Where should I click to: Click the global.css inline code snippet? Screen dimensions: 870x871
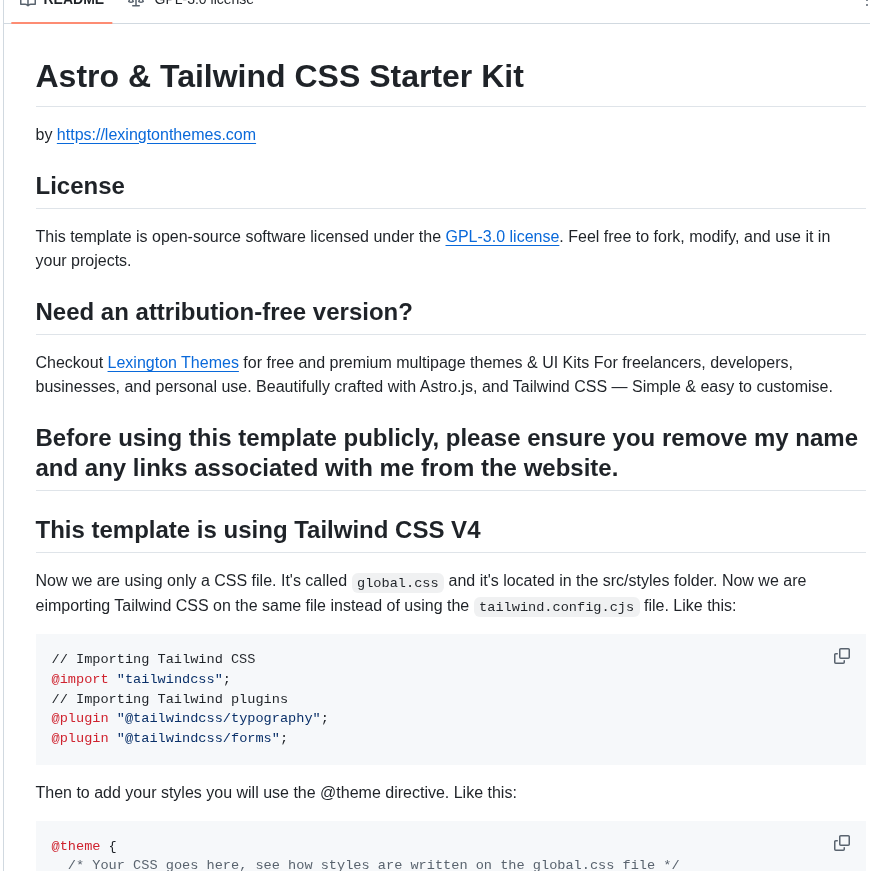point(397,582)
